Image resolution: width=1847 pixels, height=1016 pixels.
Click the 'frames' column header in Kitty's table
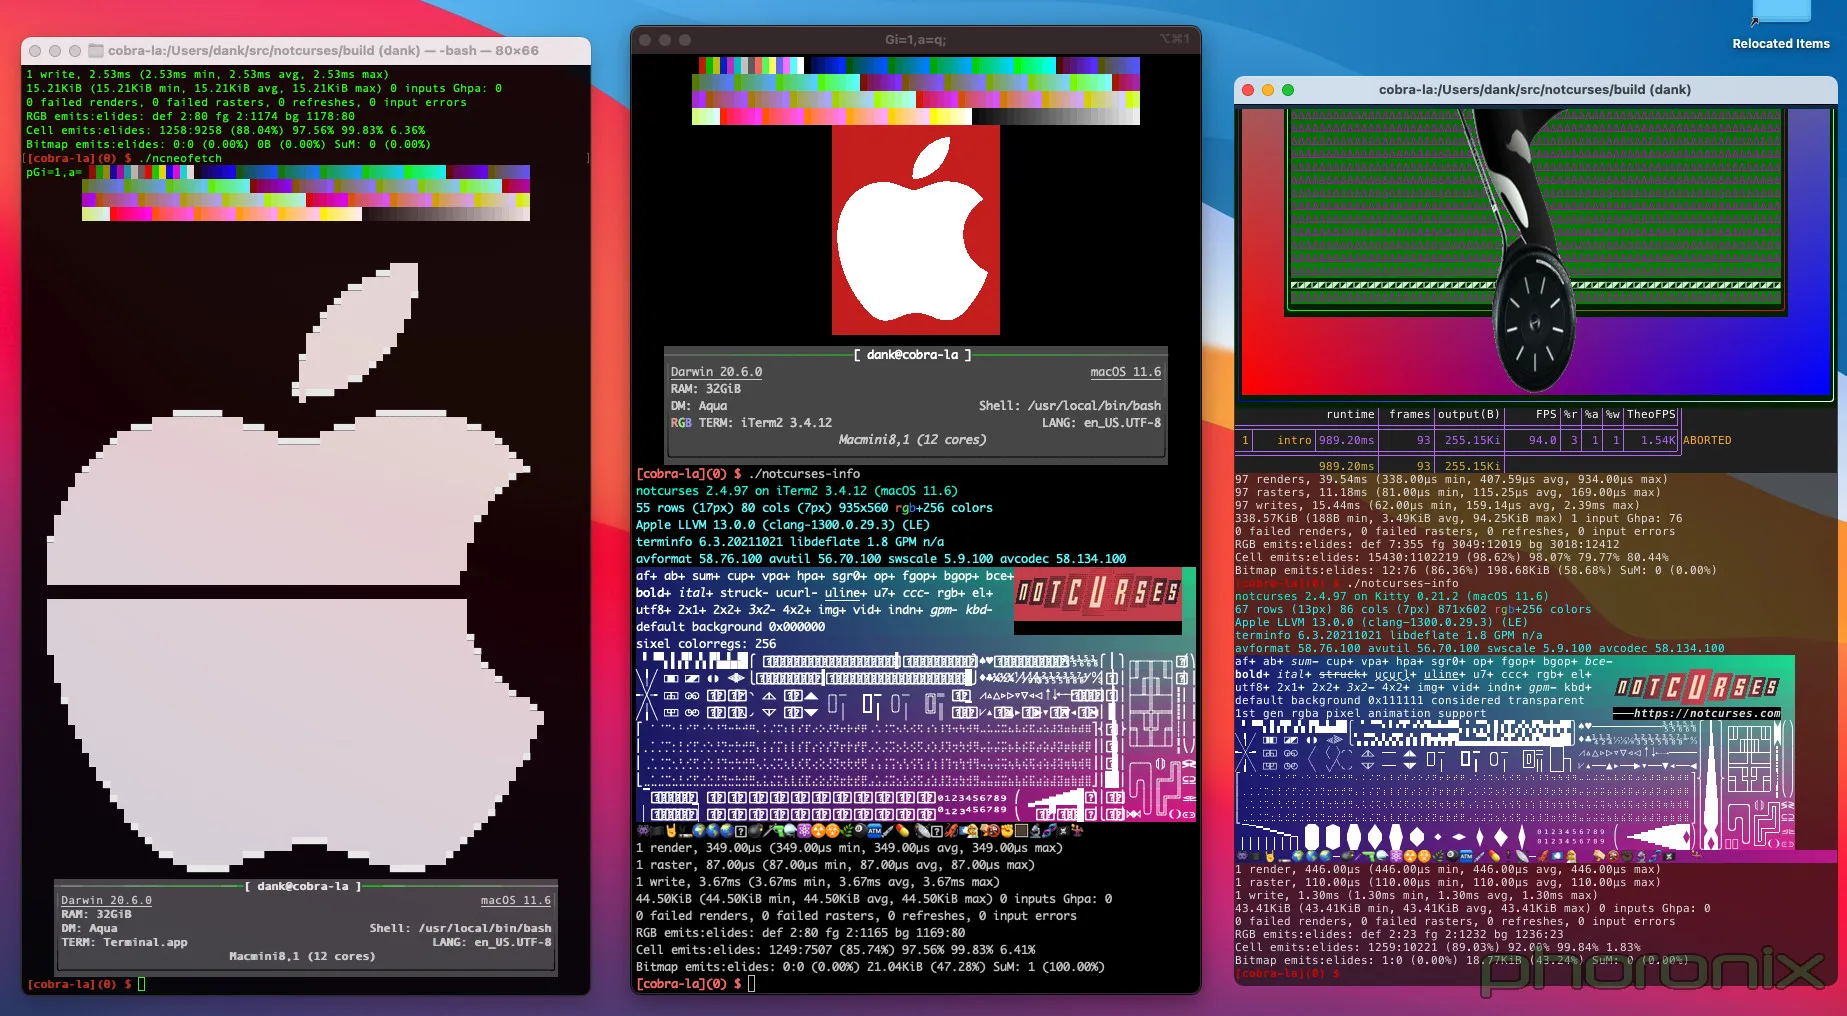click(x=1409, y=414)
